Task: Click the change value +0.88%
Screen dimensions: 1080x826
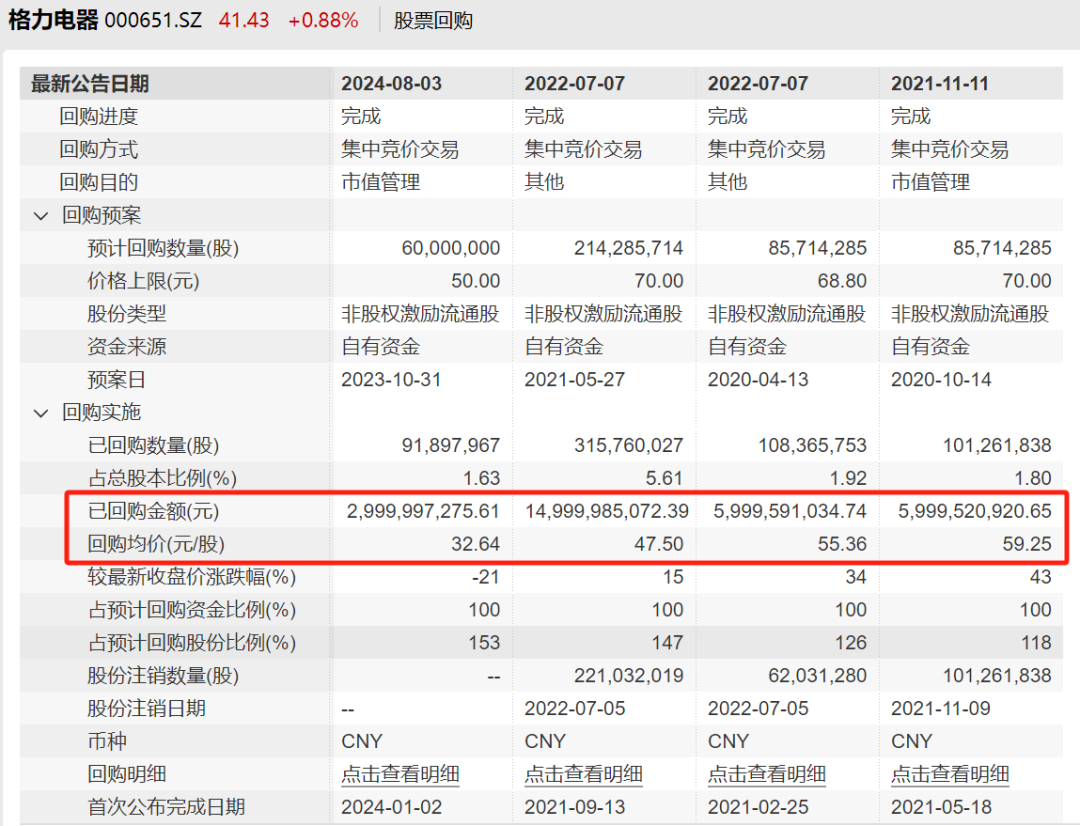Action: pos(323,21)
